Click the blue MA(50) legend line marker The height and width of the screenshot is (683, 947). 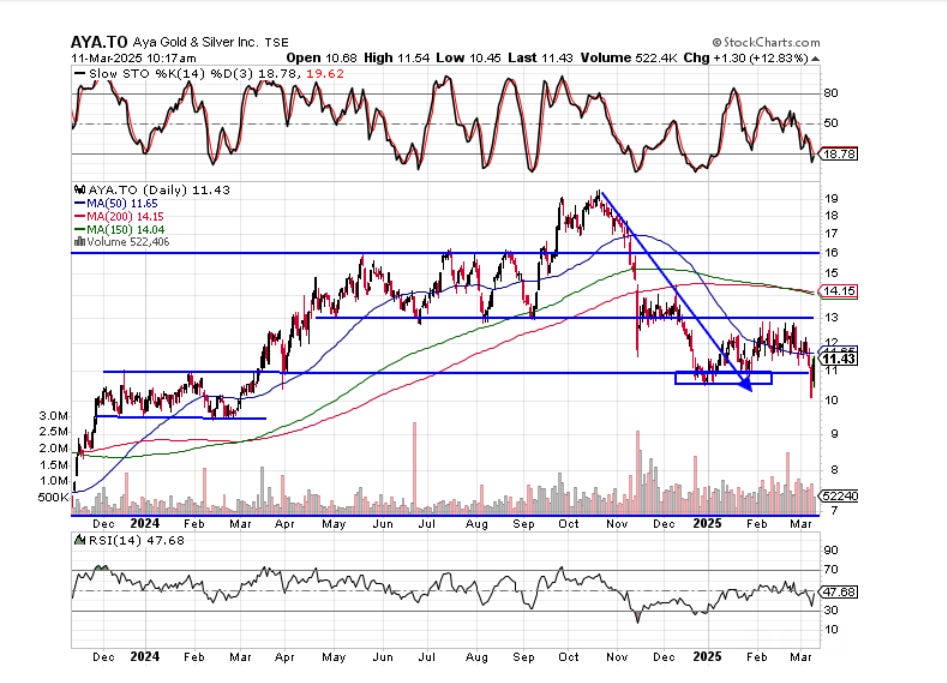point(80,204)
